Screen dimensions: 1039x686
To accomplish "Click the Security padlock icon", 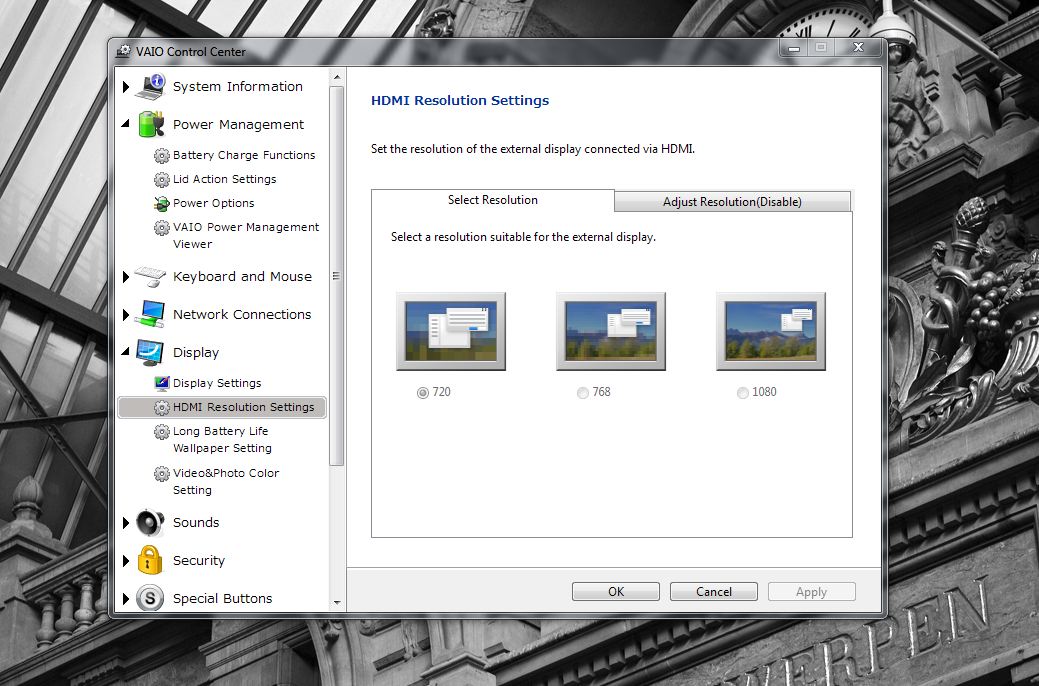I will [150, 560].
